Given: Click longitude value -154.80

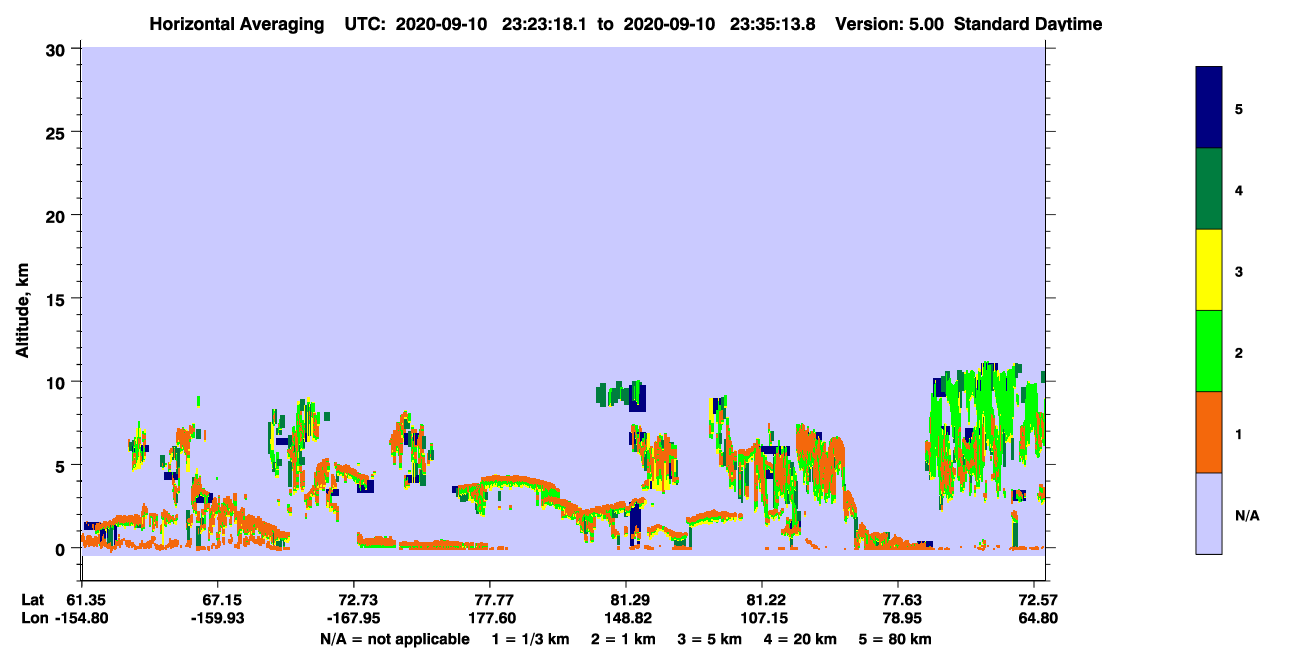Looking at the screenshot, I should [81, 618].
